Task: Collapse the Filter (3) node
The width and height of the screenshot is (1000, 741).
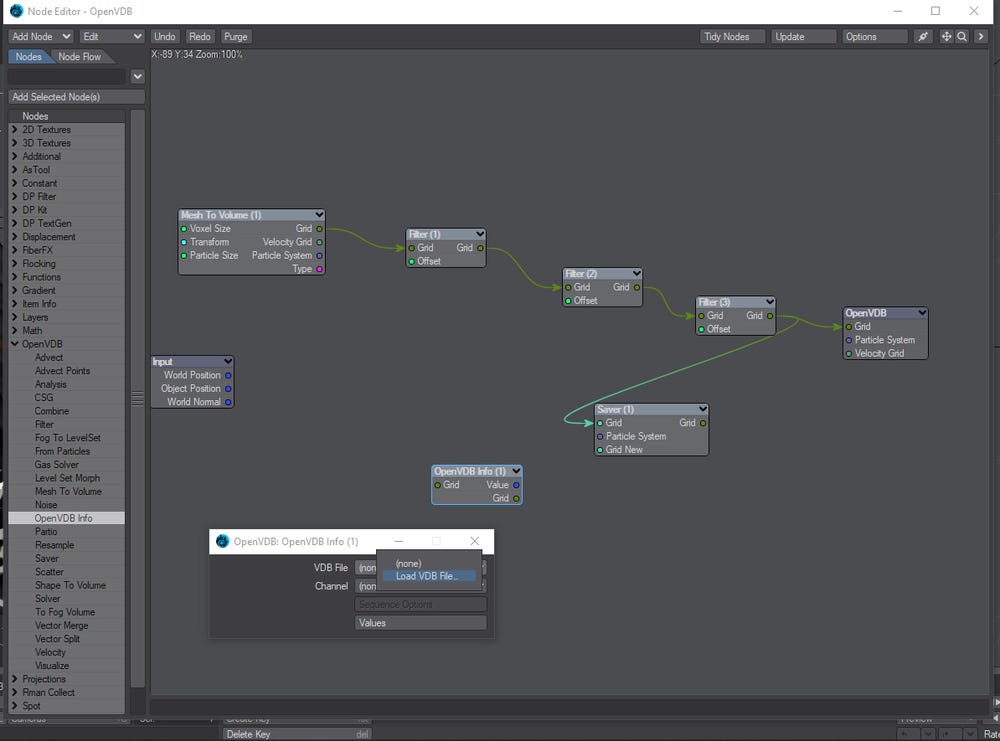Action: (769, 301)
